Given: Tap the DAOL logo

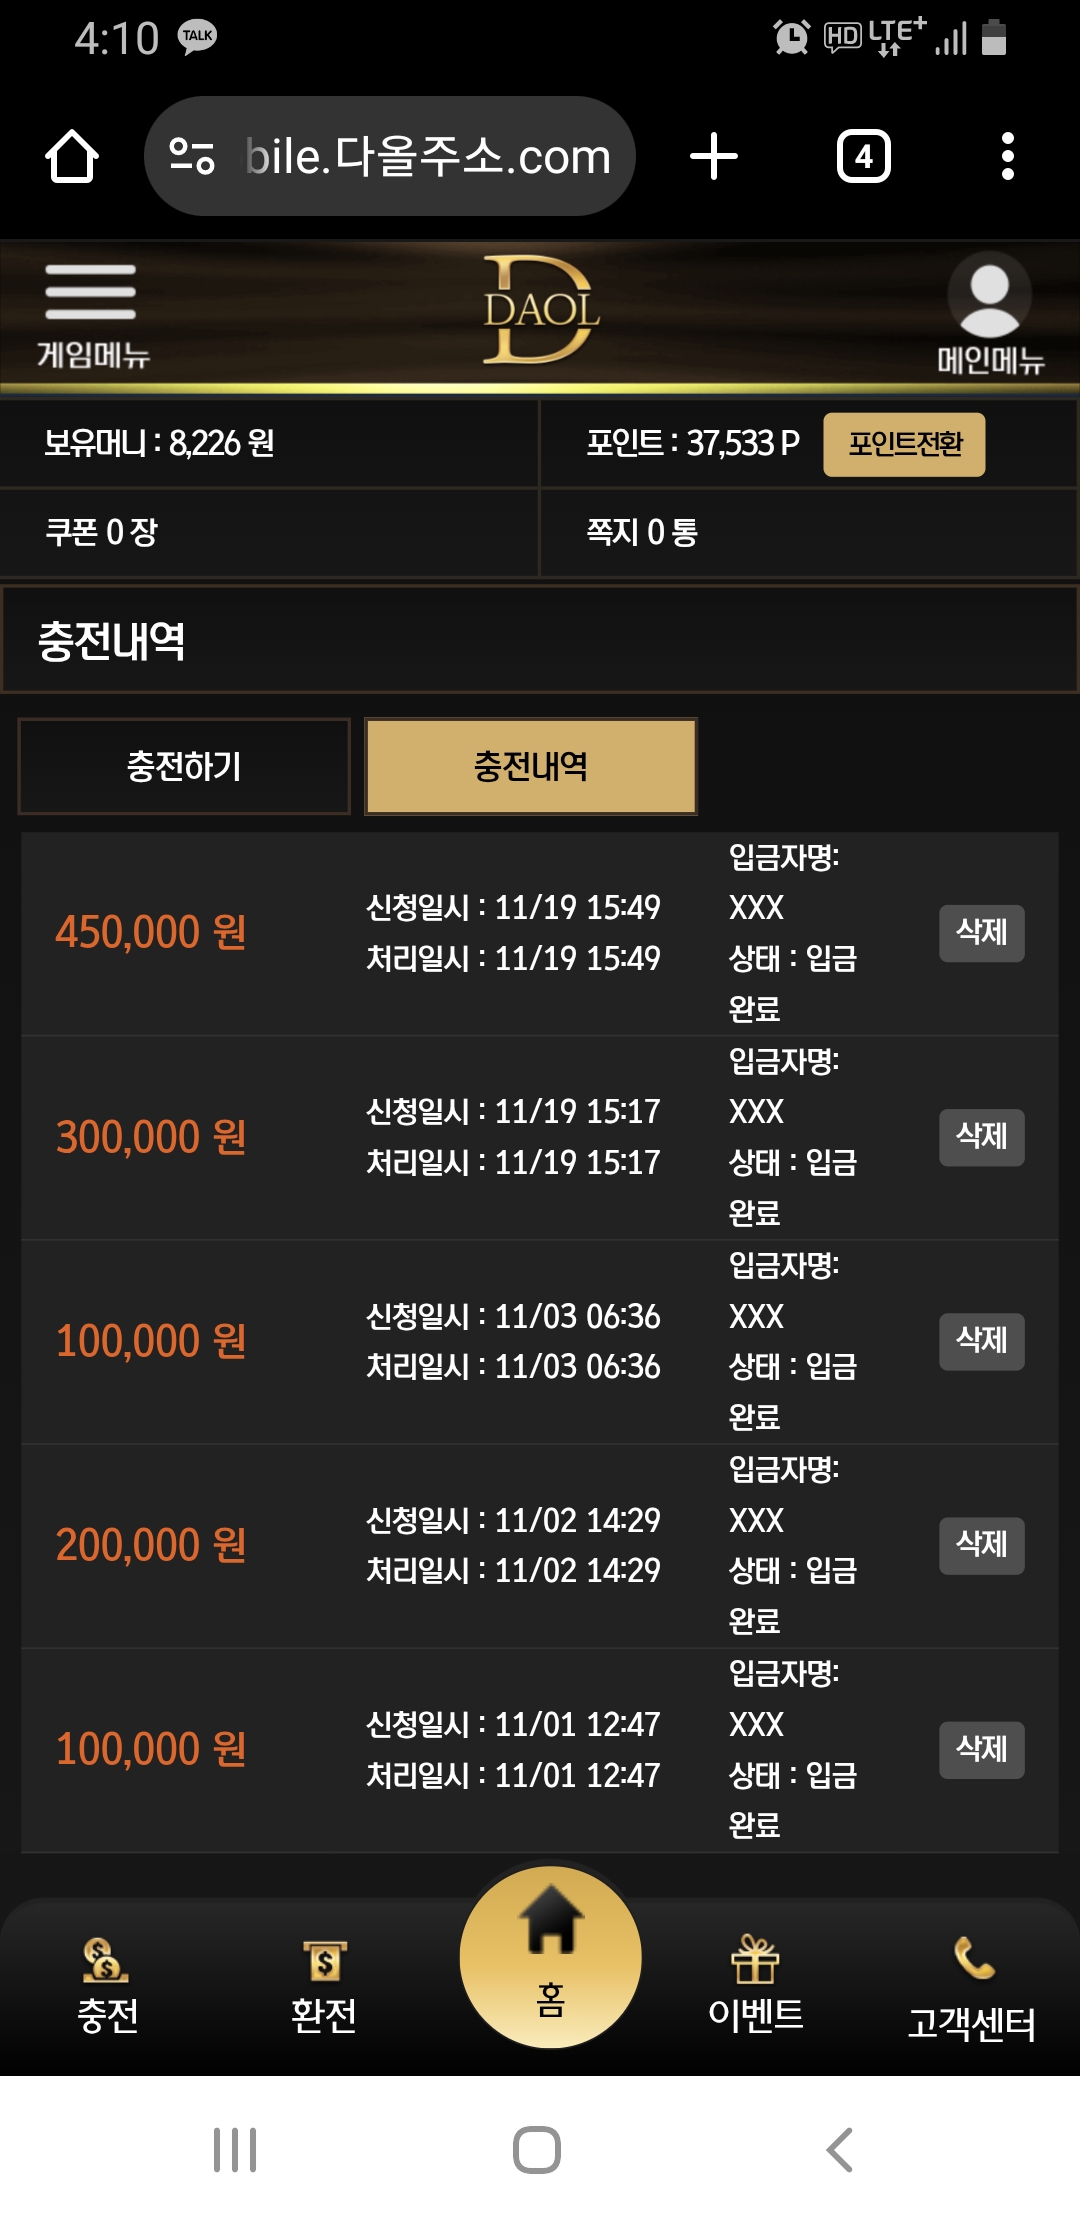Looking at the screenshot, I should point(540,310).
